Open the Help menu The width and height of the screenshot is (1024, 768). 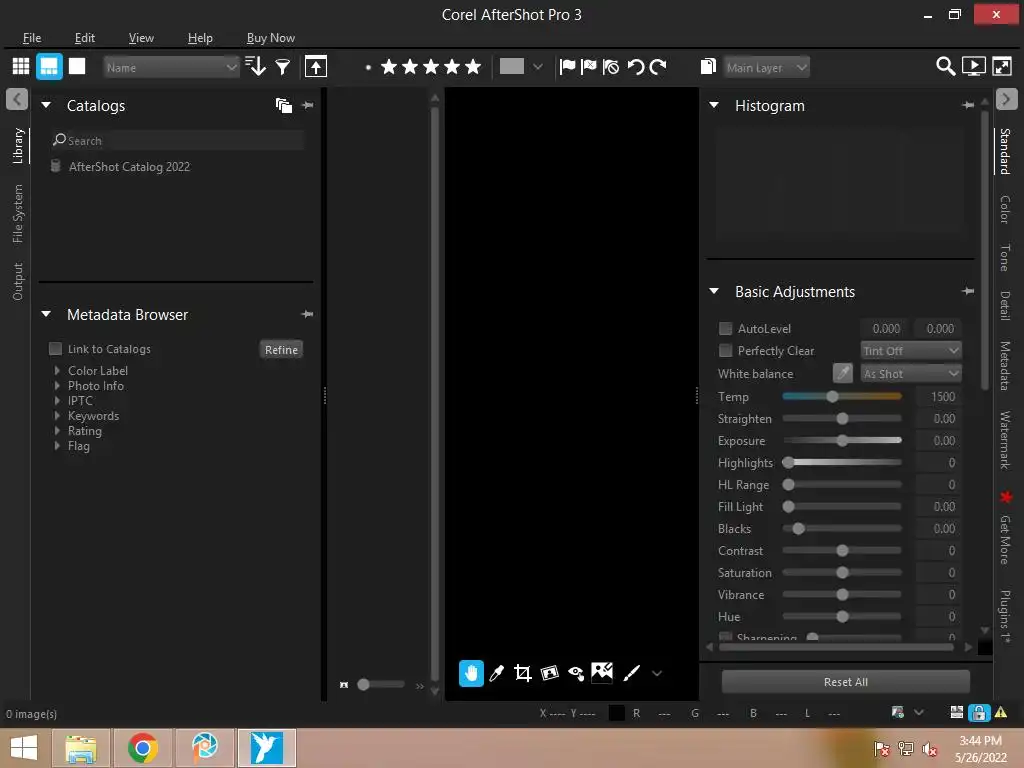[x=200, y=38]
